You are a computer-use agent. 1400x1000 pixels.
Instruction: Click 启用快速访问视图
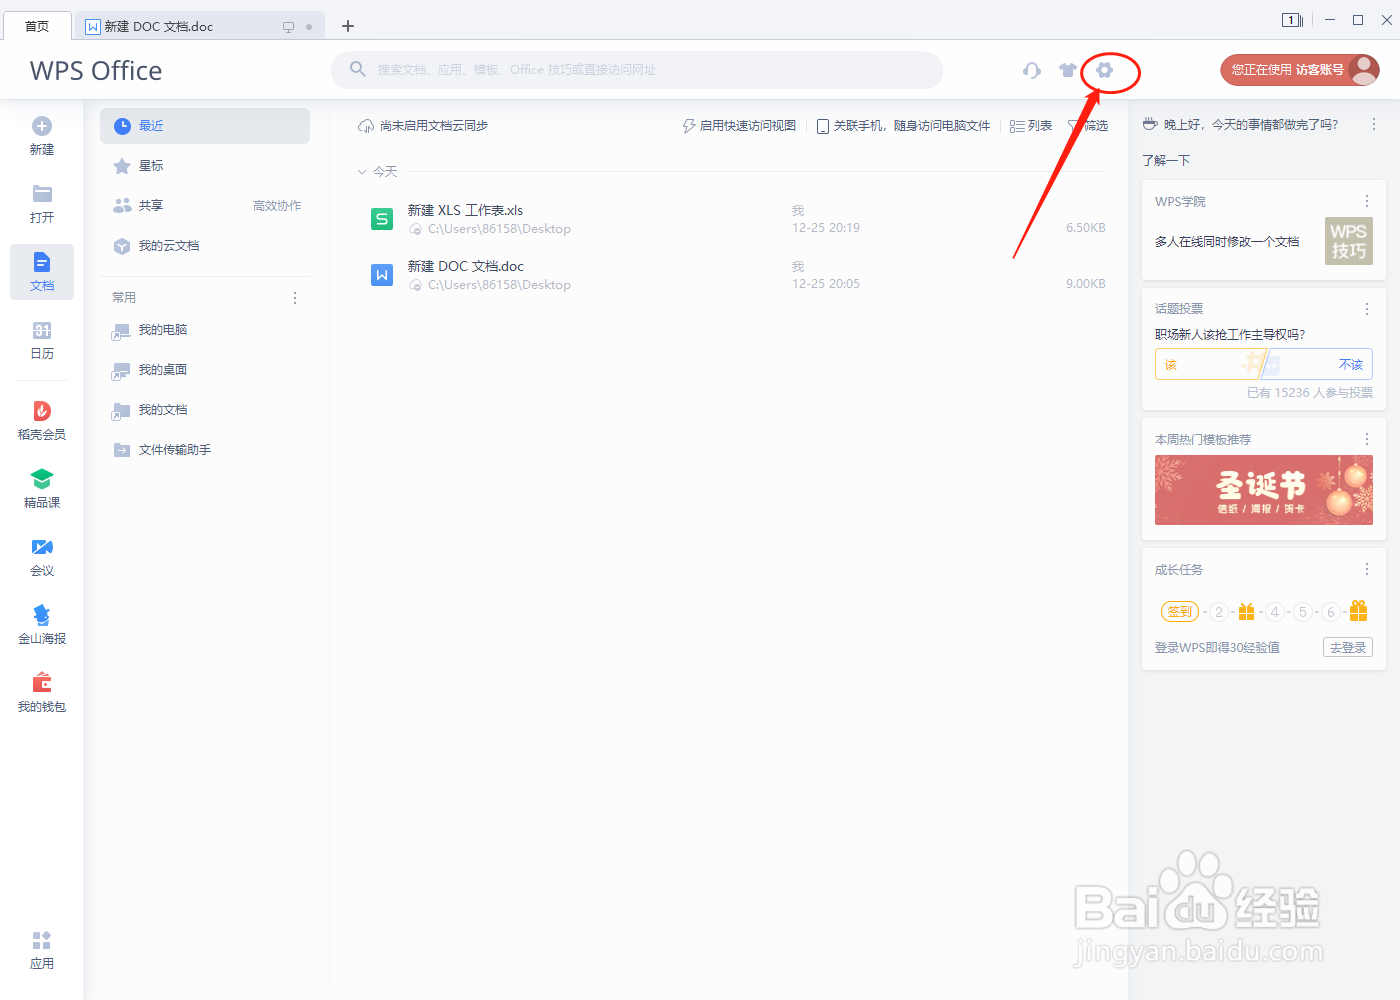pyautogui.click(x=739, y=126)
